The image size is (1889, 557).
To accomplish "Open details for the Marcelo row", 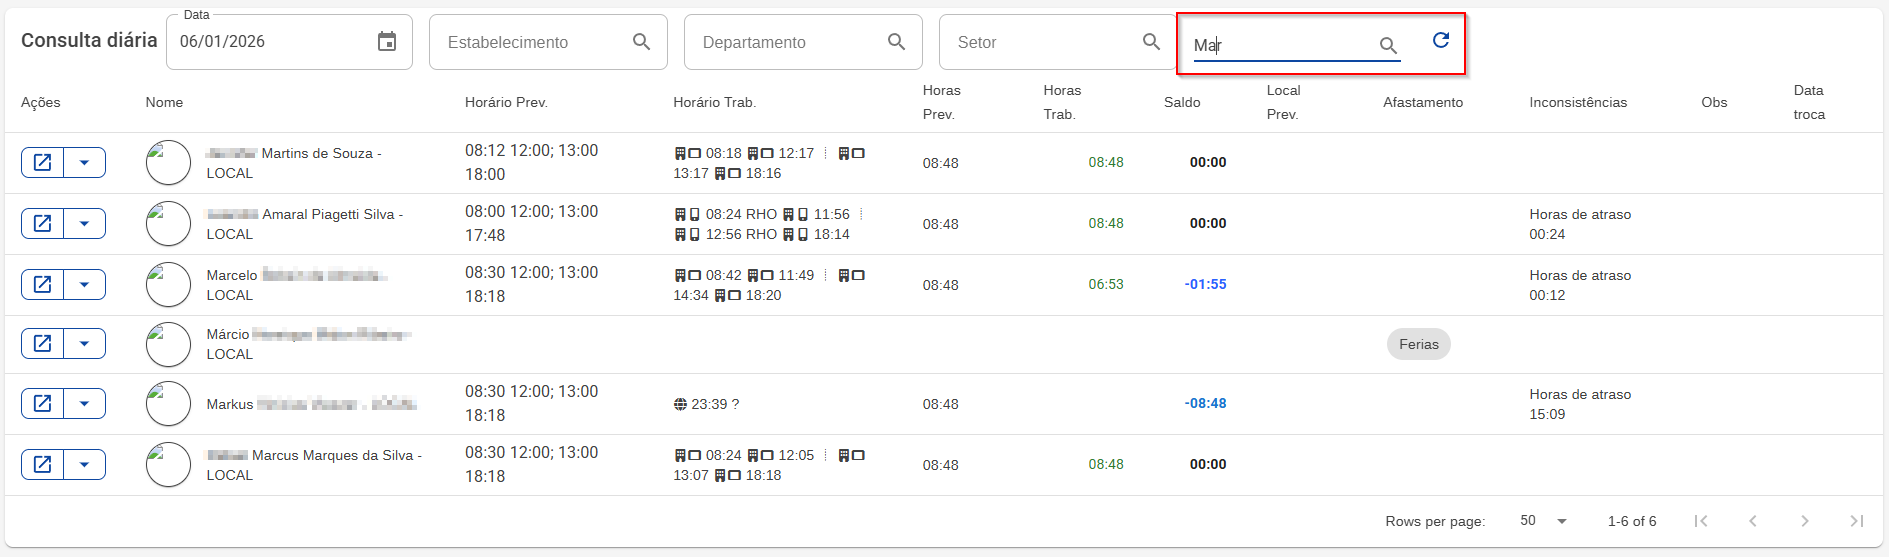I will (x=42, y=284).
